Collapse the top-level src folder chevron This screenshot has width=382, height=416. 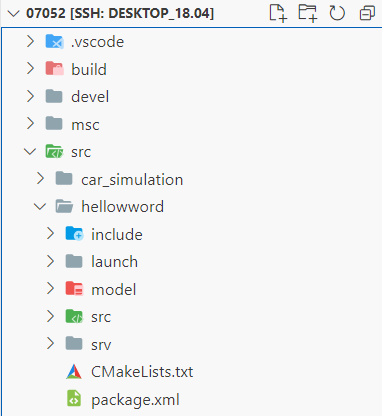click(30, 152)
